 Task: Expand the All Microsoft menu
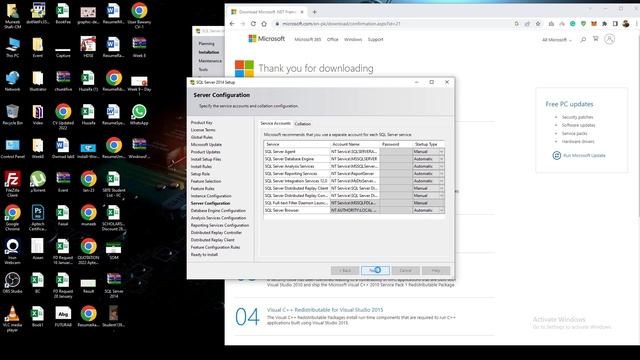tap(557, 40)
